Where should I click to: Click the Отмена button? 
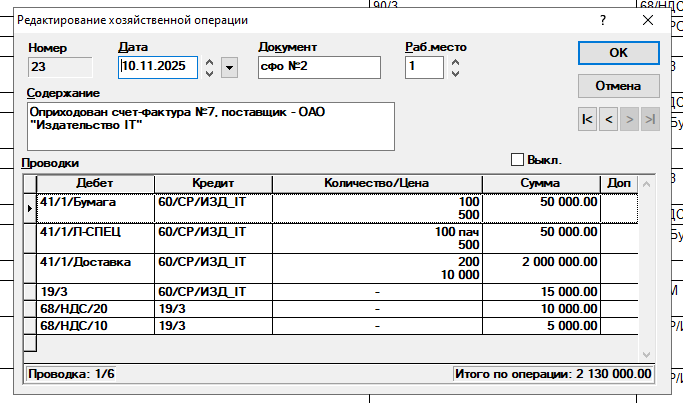pyautogui.click(x=618, y=85)
